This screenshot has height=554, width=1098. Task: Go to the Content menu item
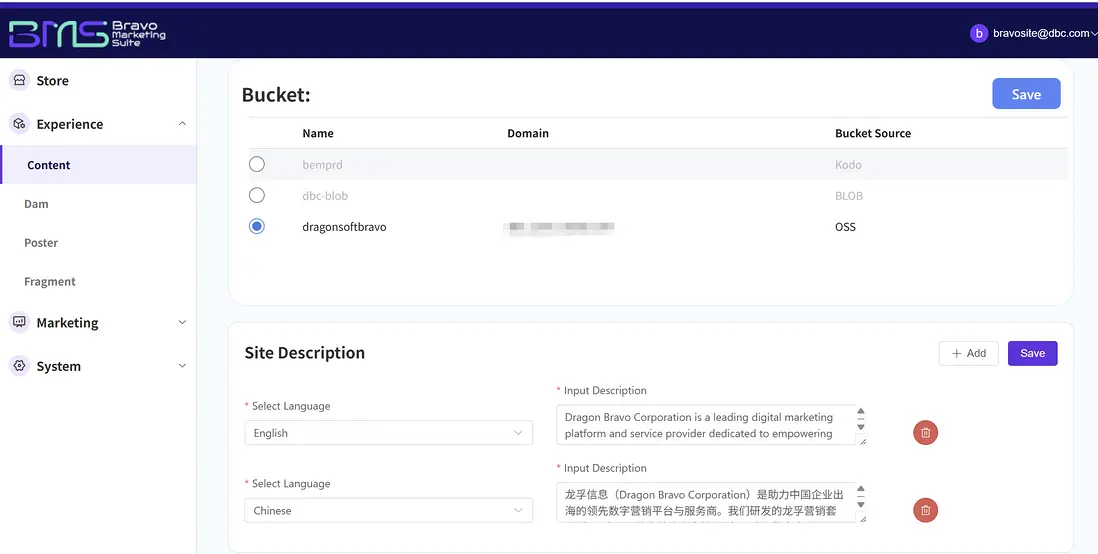[x=98, y=165]
